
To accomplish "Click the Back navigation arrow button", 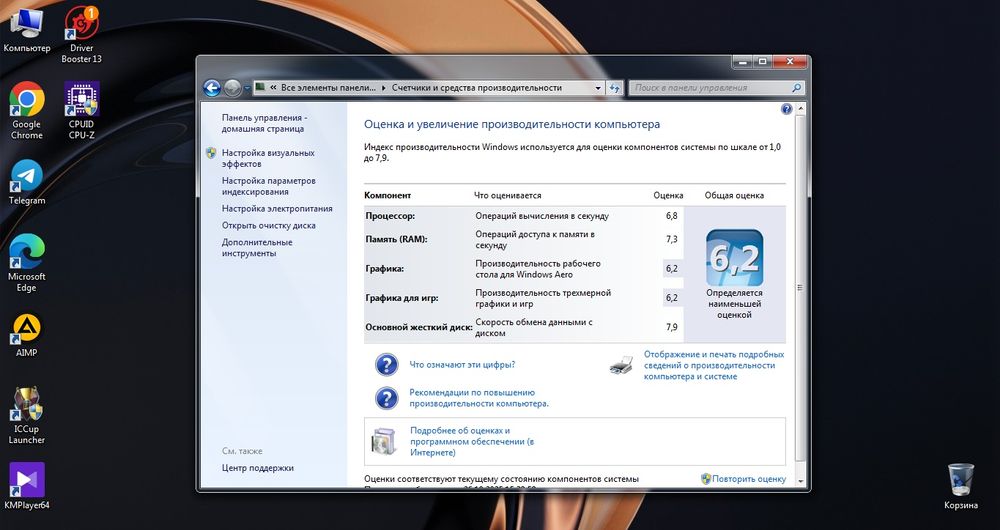I will tap(212, 88).
